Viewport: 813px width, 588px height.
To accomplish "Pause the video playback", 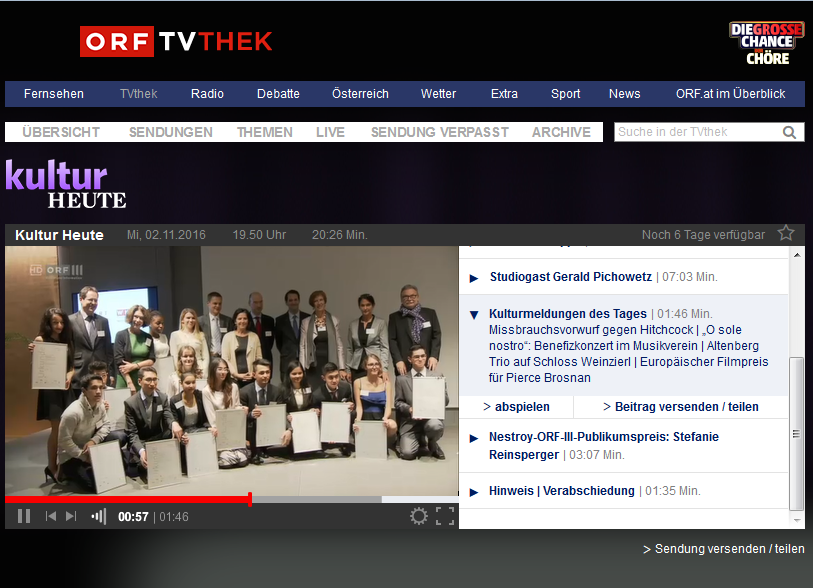I will (x=24, y=516).
